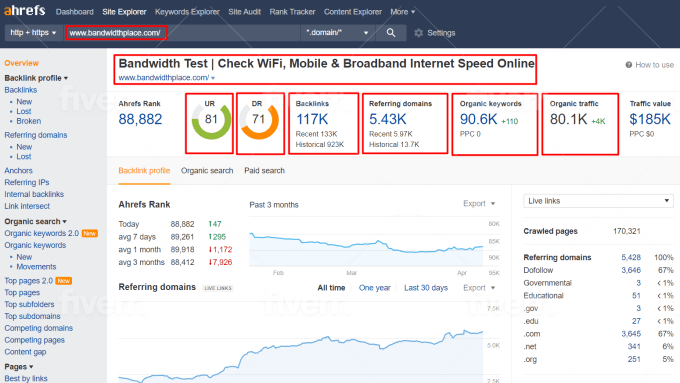The image size is (680, 383).
Task: Expand the More menu
Action: click(402, 12)
